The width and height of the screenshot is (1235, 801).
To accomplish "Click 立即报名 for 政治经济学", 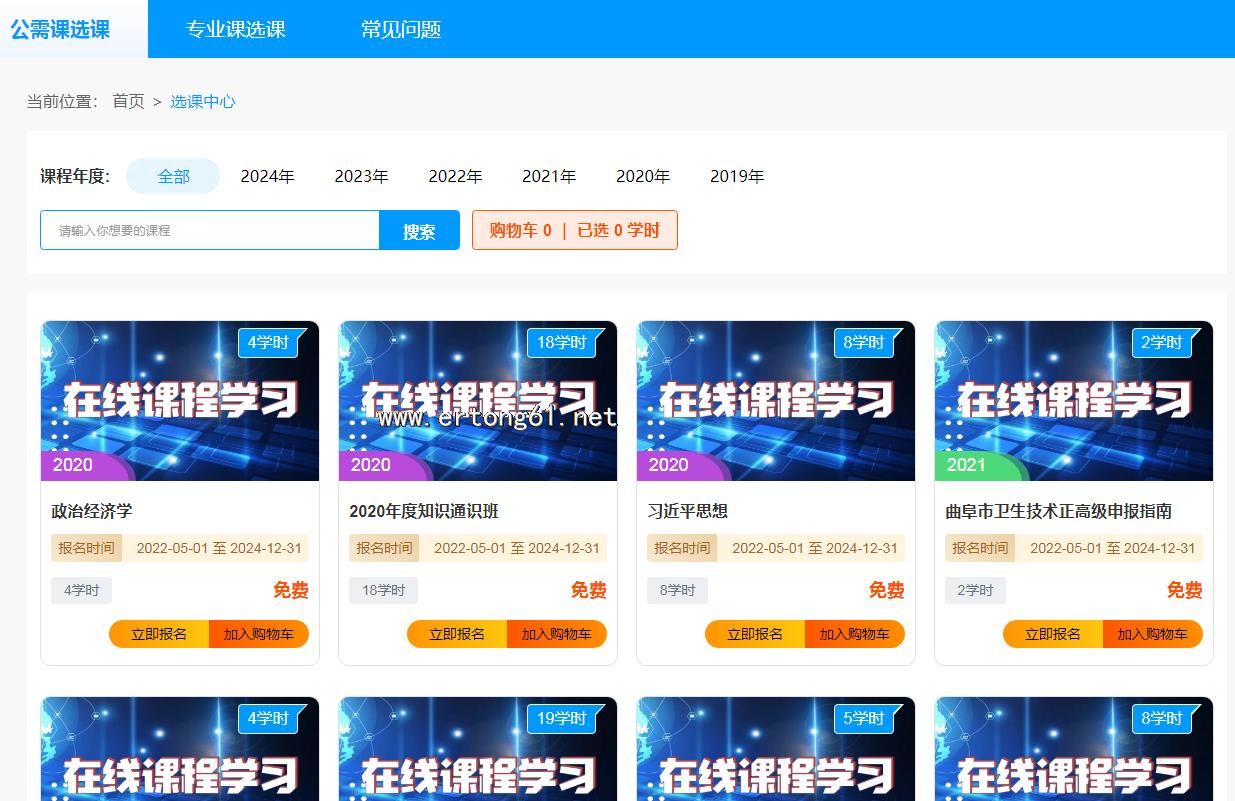I will 159,634.
